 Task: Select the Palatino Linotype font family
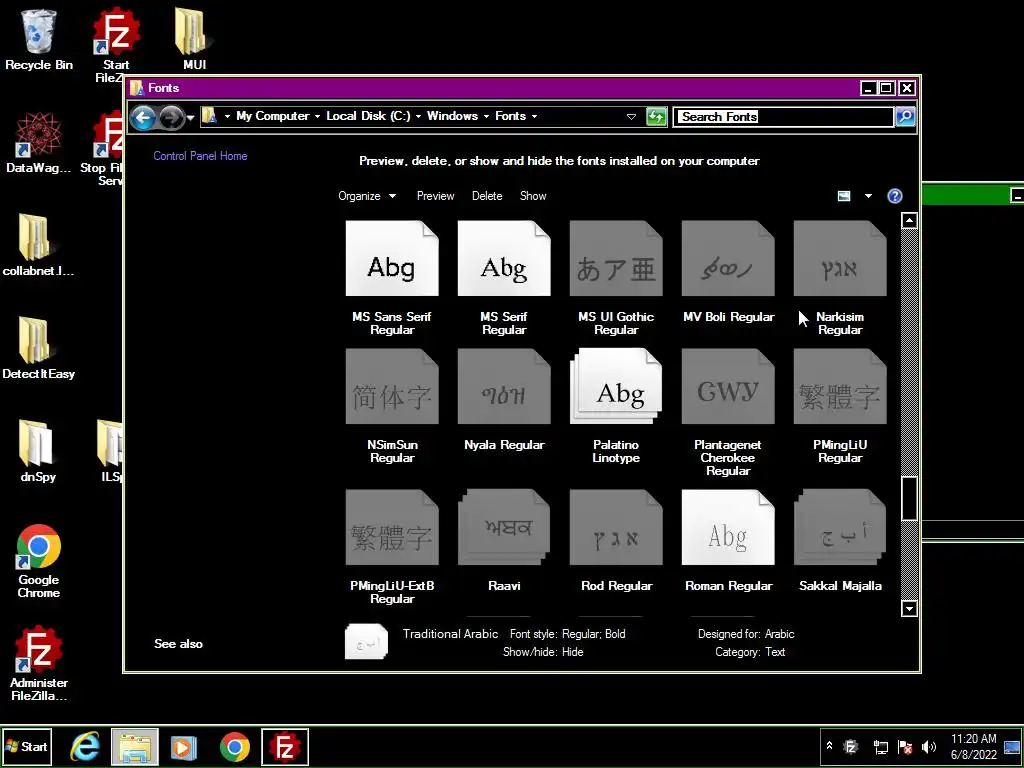tap(616, 387)
